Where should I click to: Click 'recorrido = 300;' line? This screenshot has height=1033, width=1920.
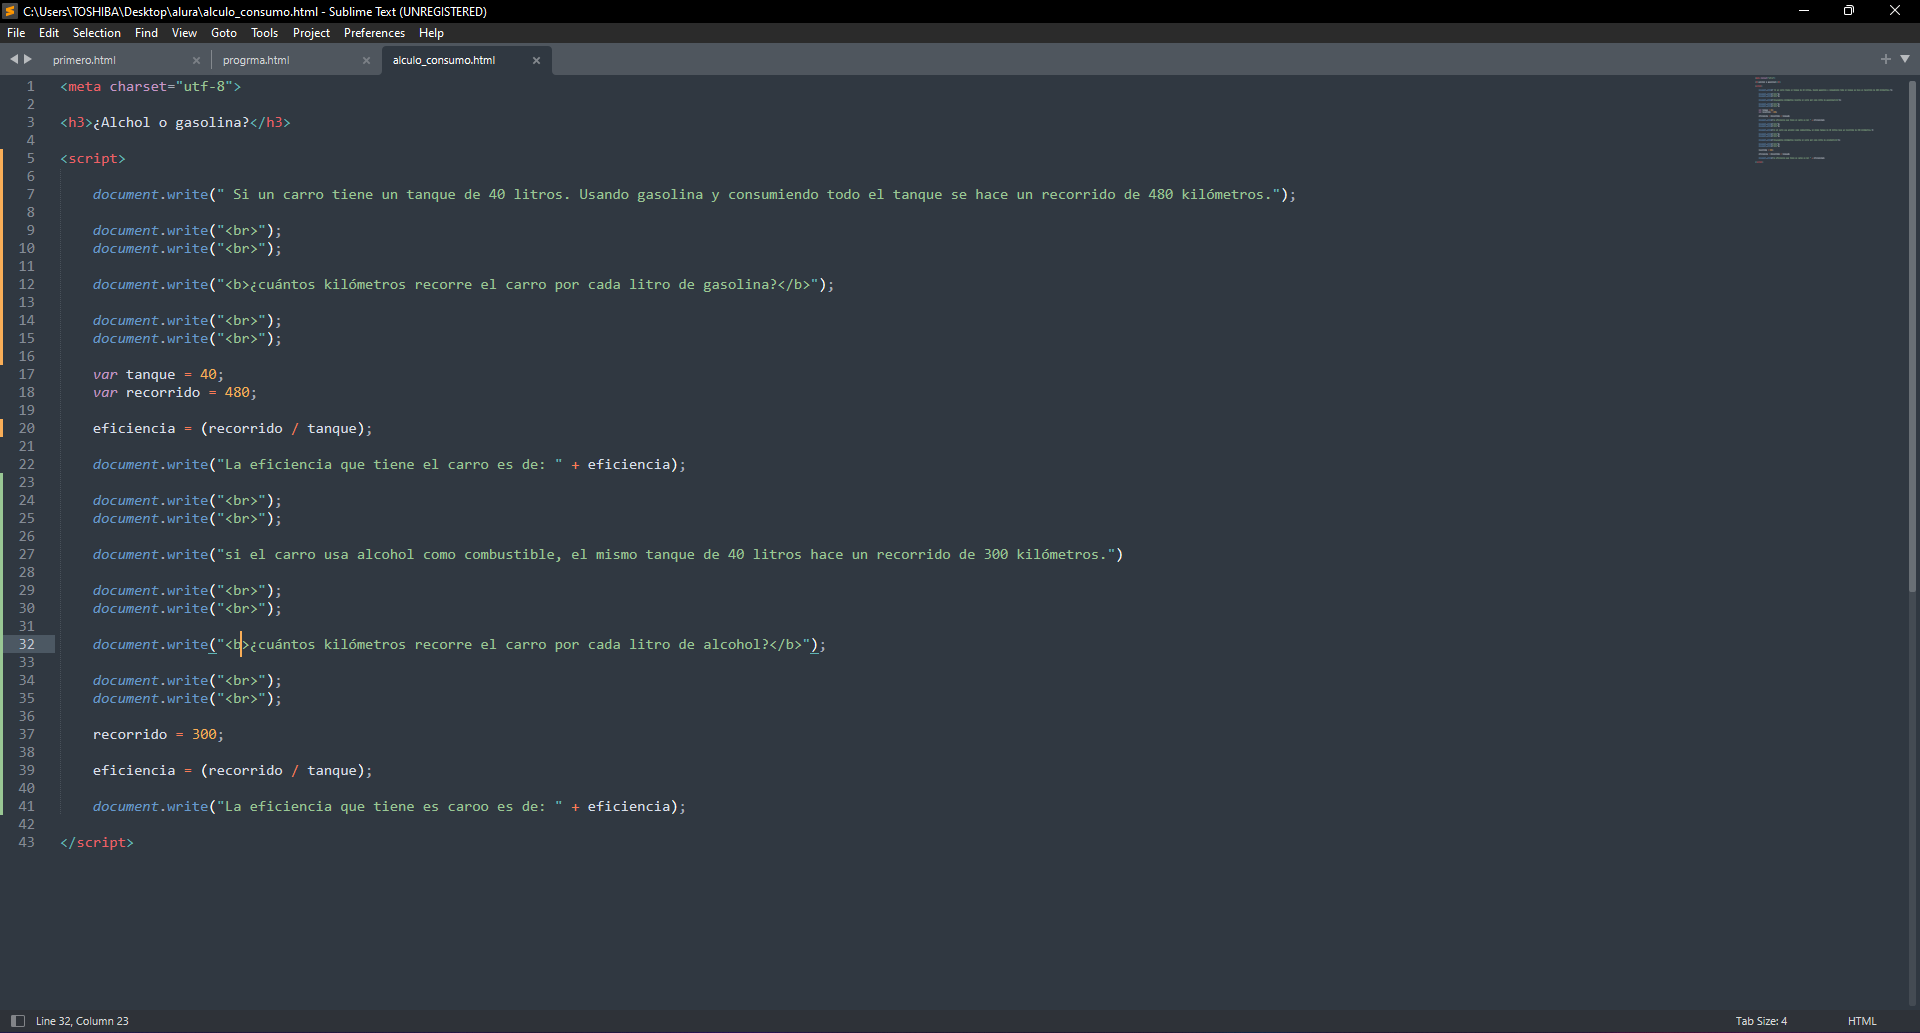158,735
